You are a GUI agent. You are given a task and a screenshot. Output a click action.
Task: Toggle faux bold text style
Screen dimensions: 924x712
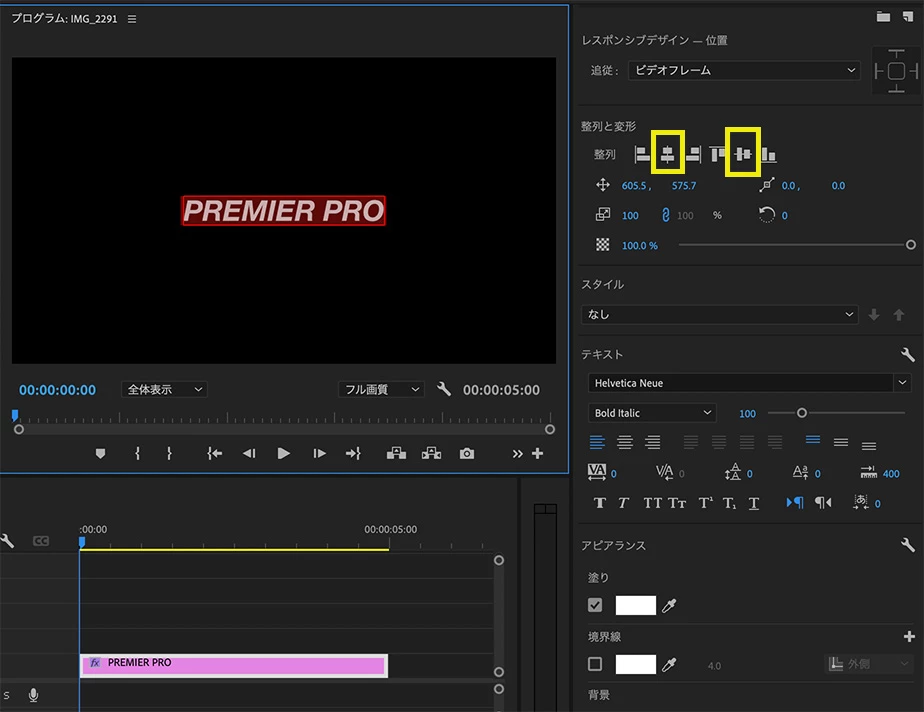click(x=599, y=503)
